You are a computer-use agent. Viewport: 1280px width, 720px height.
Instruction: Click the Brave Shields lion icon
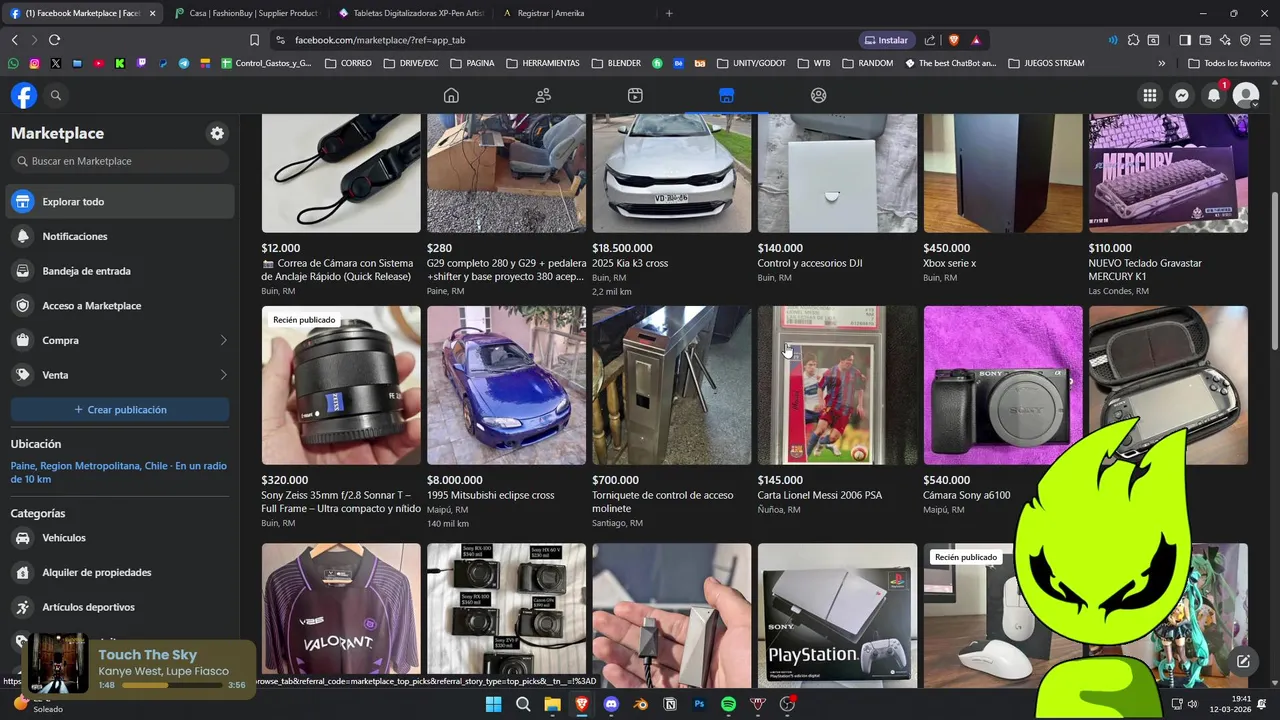tap(953, 40)
